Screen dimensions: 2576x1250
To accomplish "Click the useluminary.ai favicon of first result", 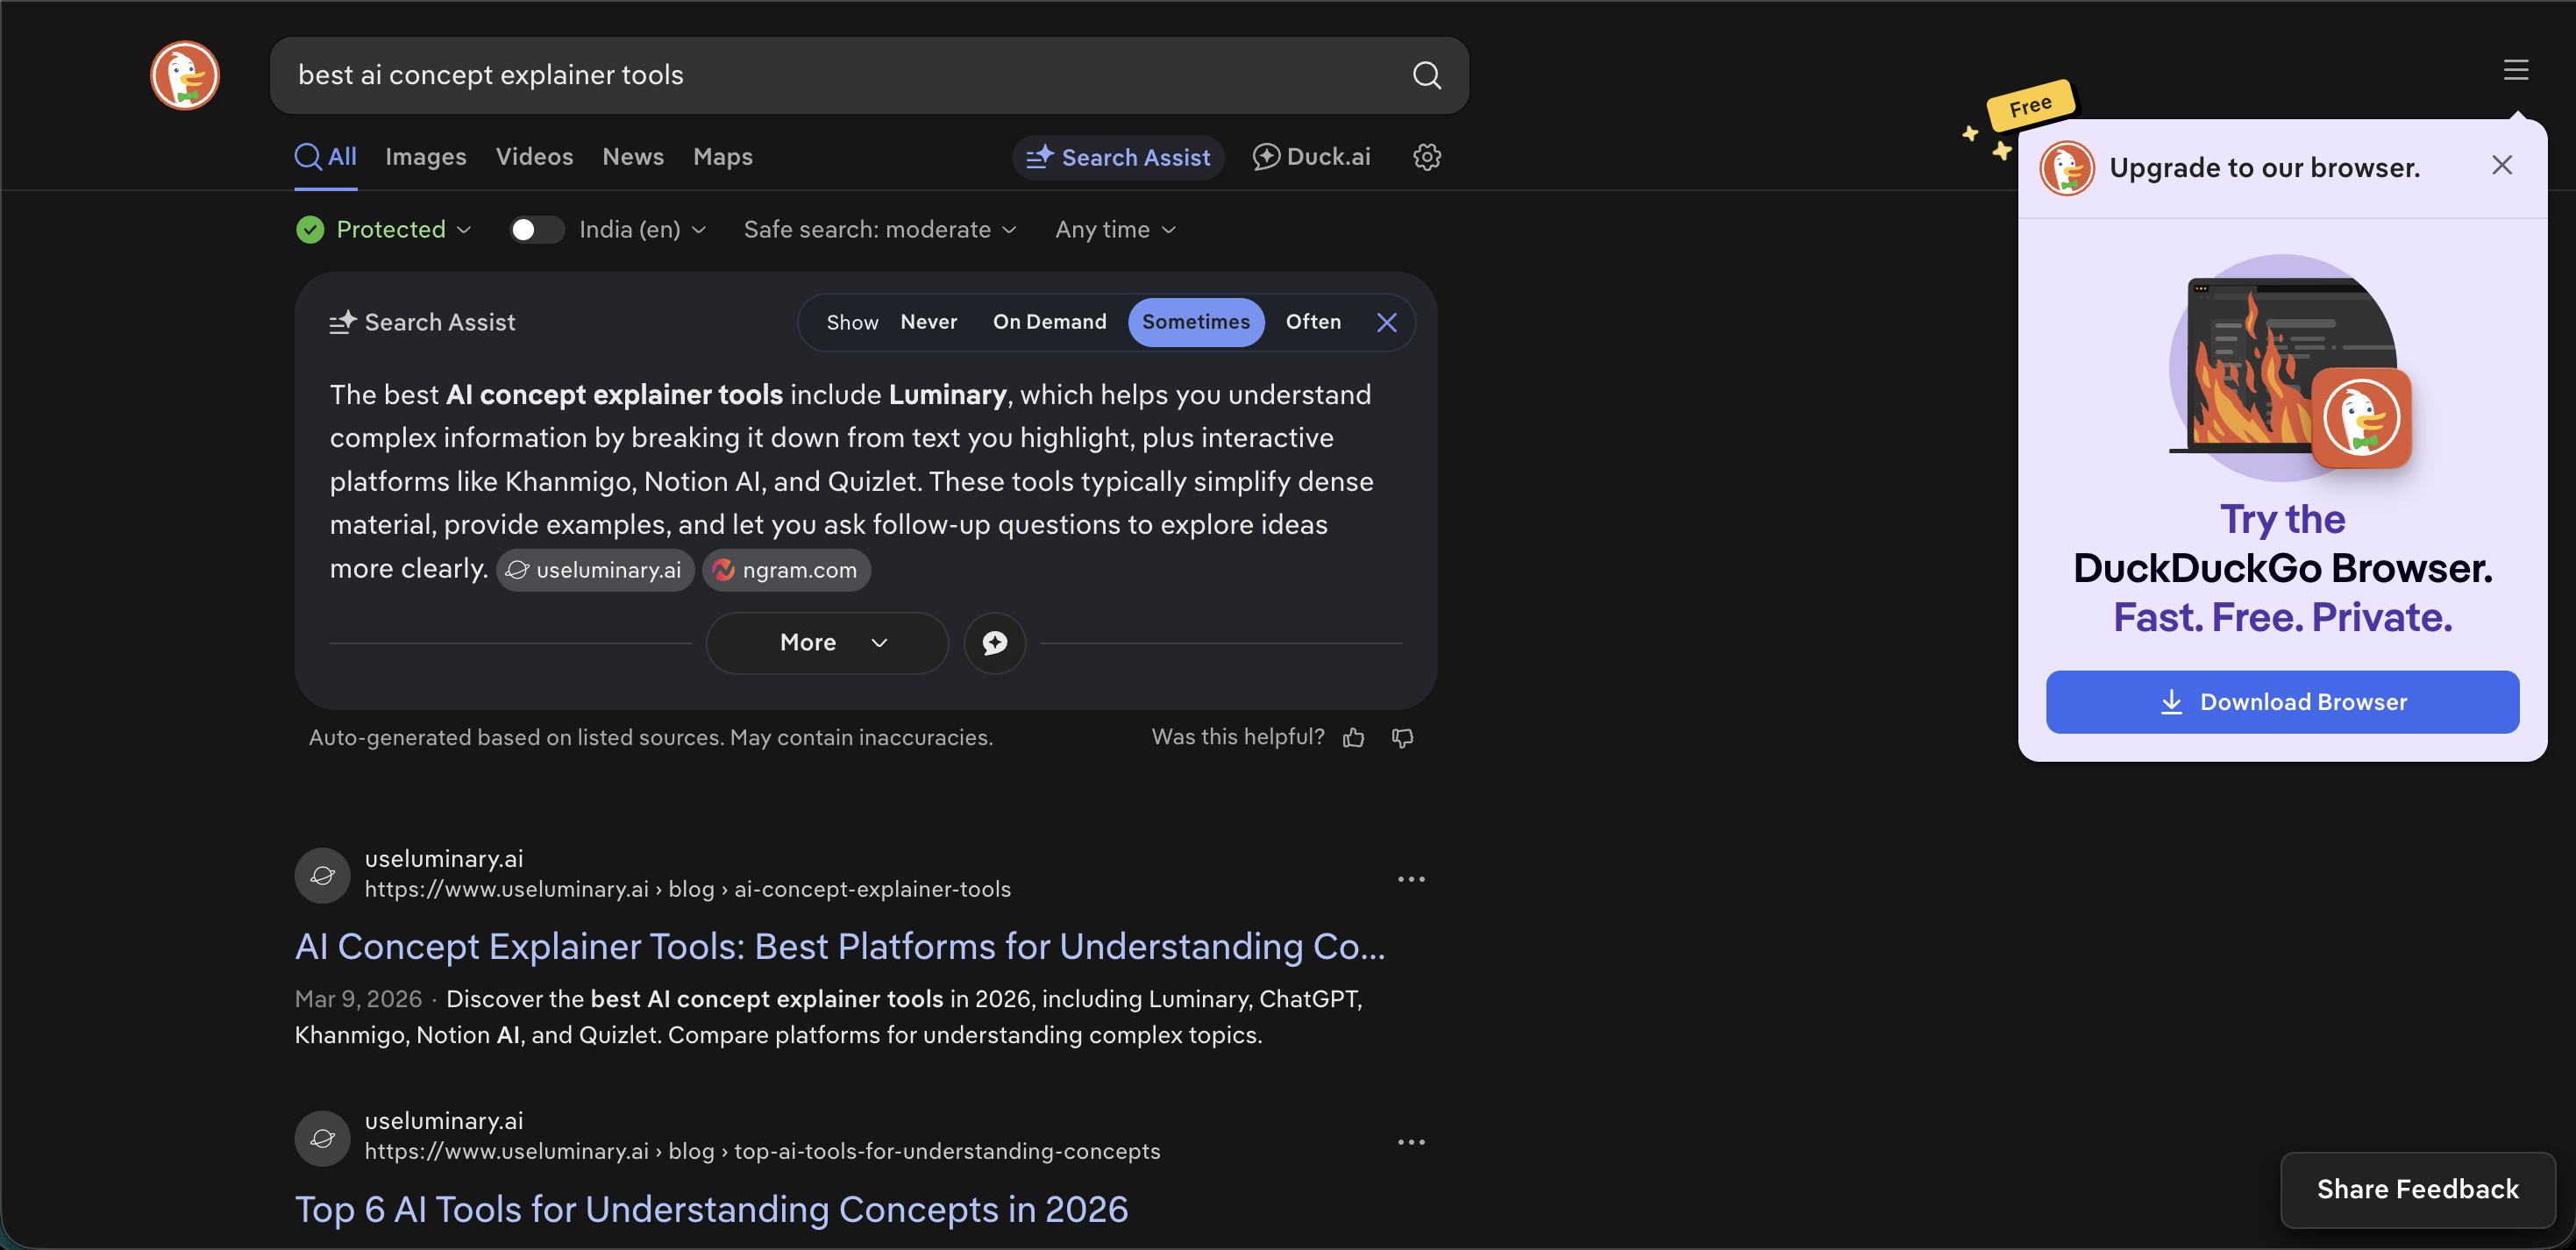I will 322,875.
